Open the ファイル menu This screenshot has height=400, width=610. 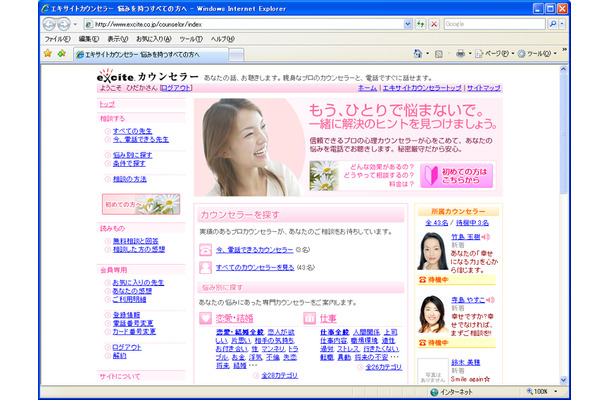57,39
